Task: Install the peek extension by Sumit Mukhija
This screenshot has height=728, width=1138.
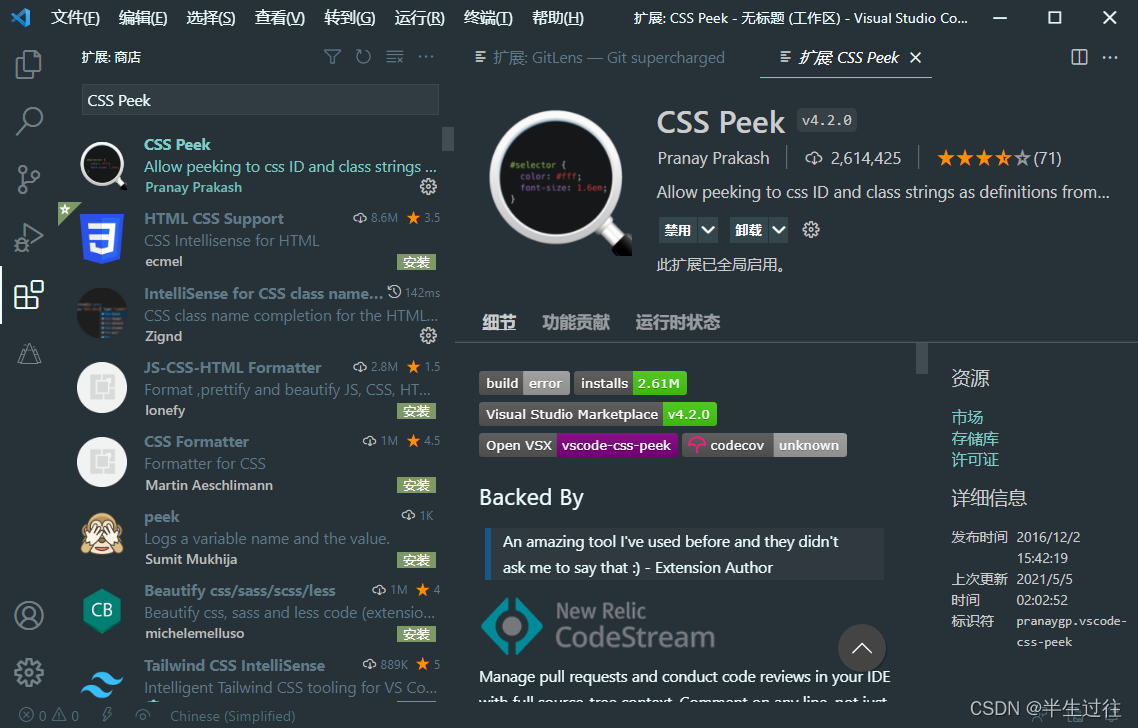Action: coord(417,560)
